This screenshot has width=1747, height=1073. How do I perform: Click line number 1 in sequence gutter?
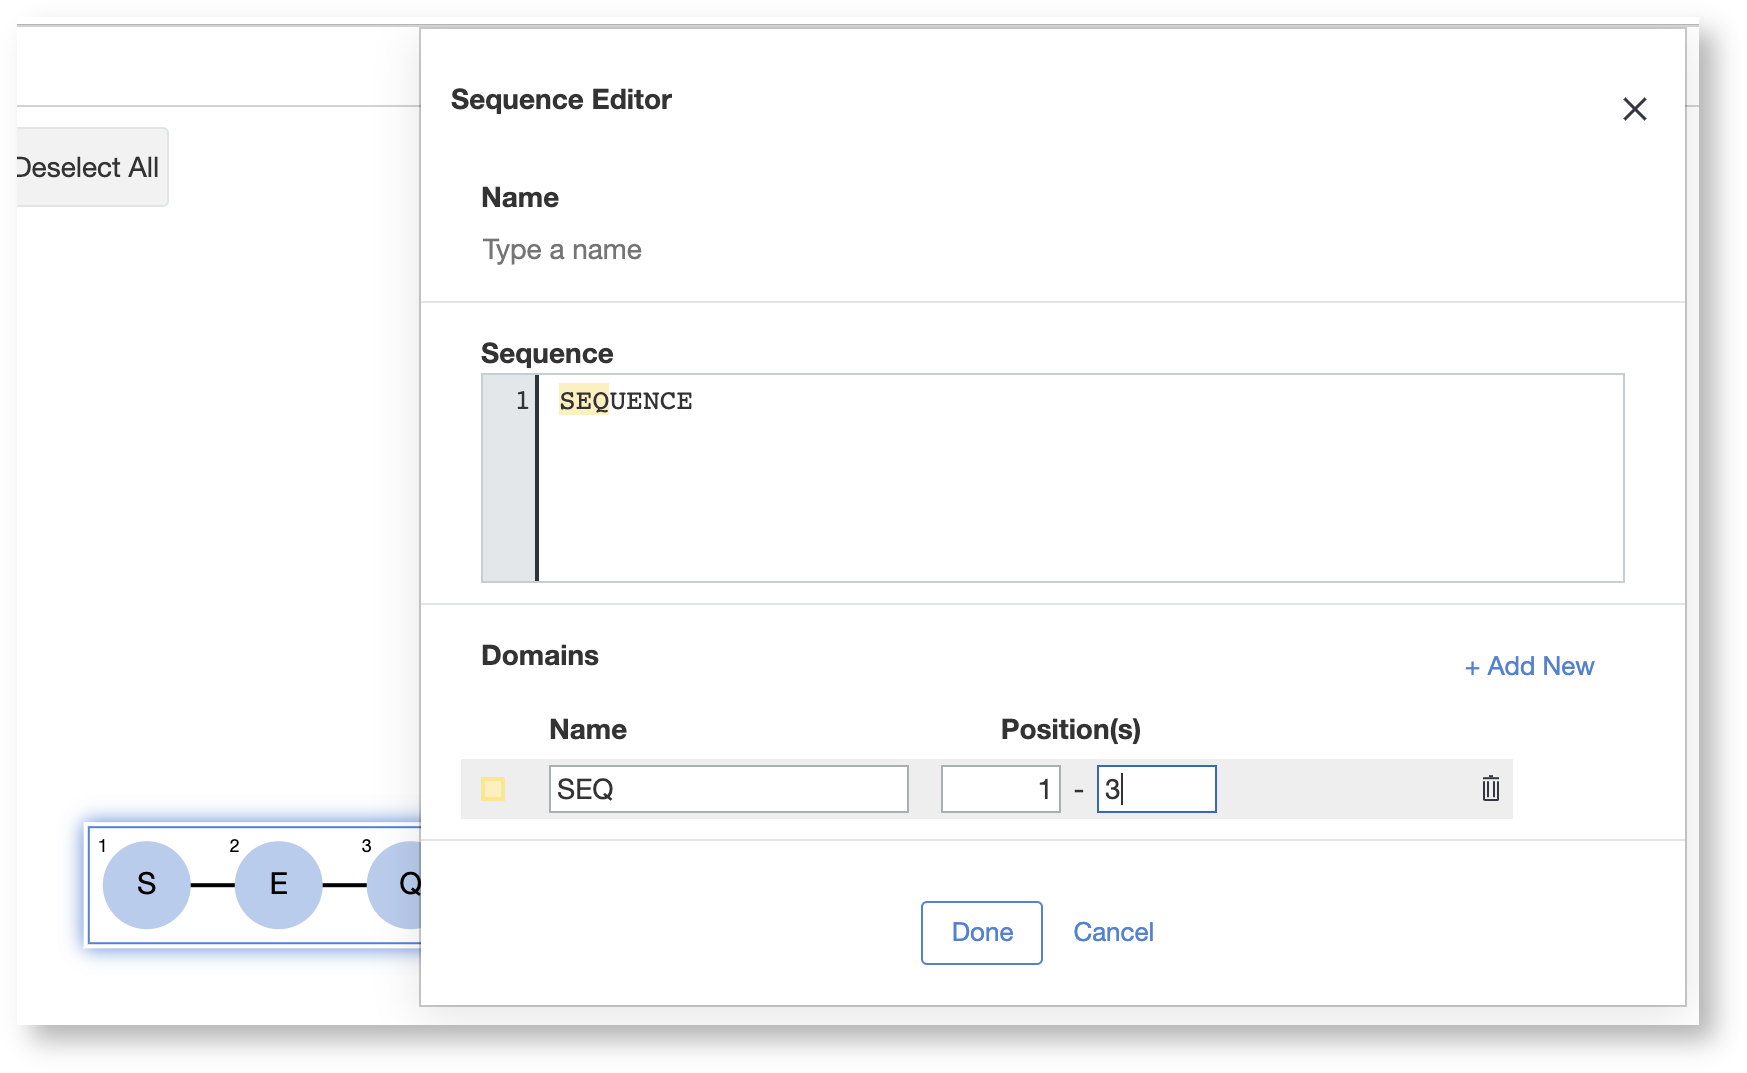coord(521,401)
